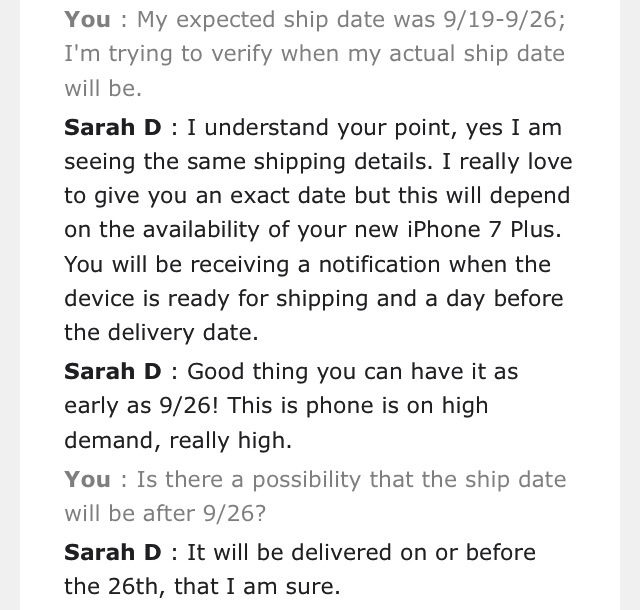Click the words "This is phone is on high"
This screenshot has width=640, height=610.
click(358, 405)
